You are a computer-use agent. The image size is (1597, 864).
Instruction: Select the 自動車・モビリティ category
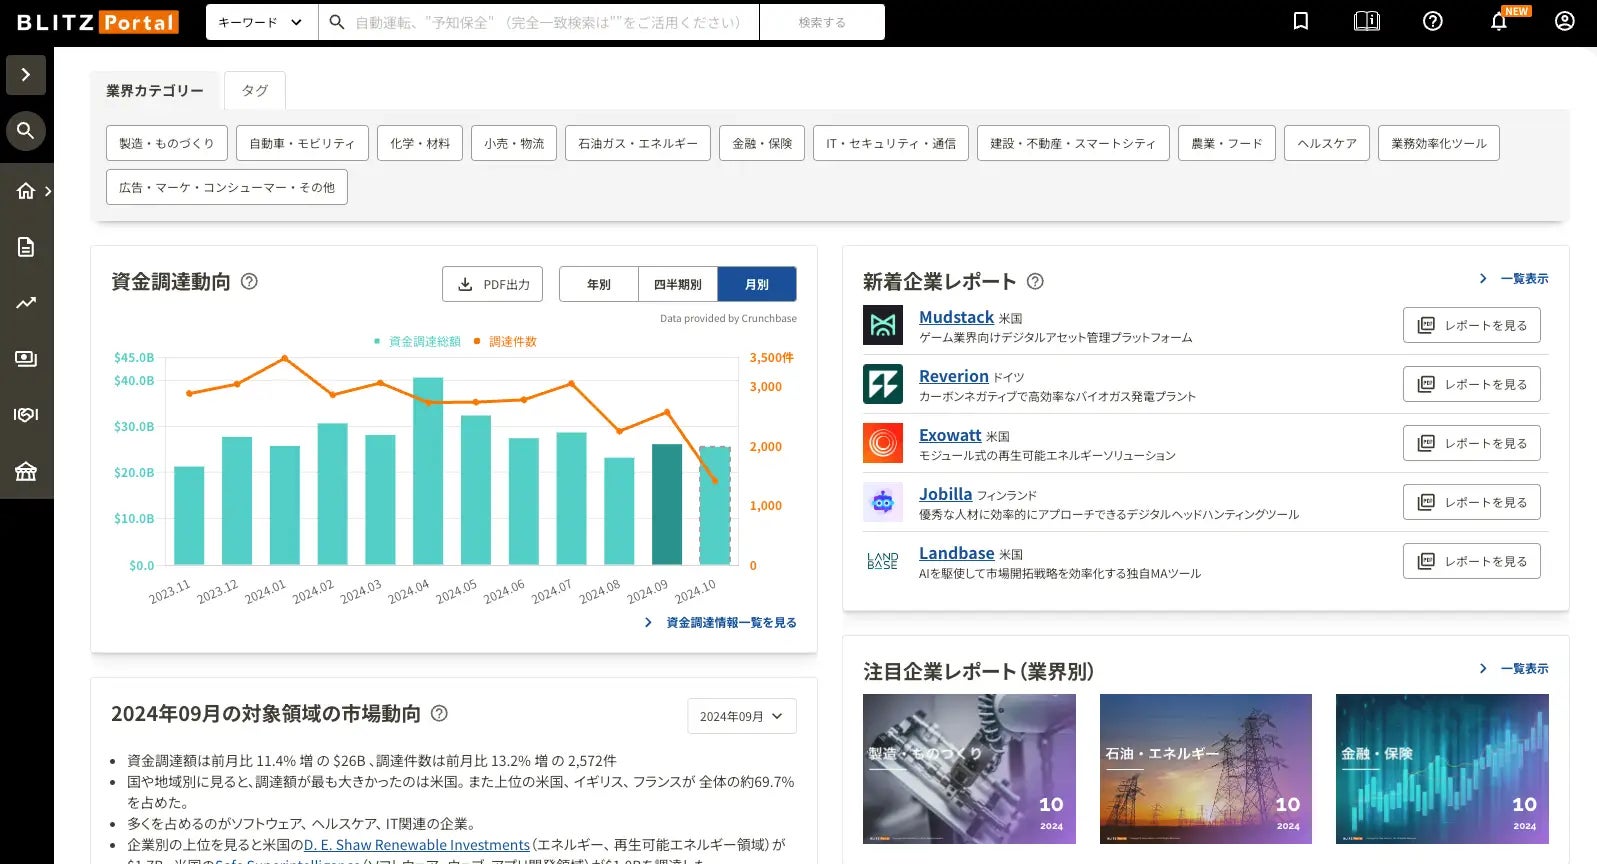(302, 143)
